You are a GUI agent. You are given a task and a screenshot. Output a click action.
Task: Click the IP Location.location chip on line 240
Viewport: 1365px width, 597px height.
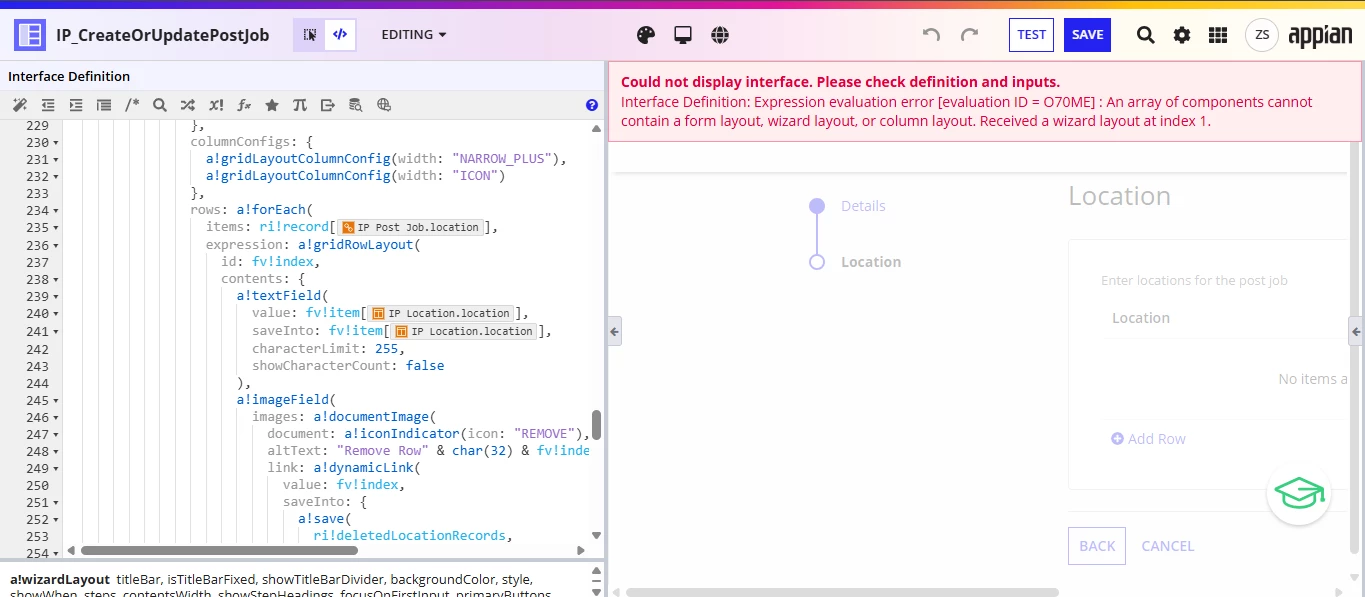pos(441,313)
